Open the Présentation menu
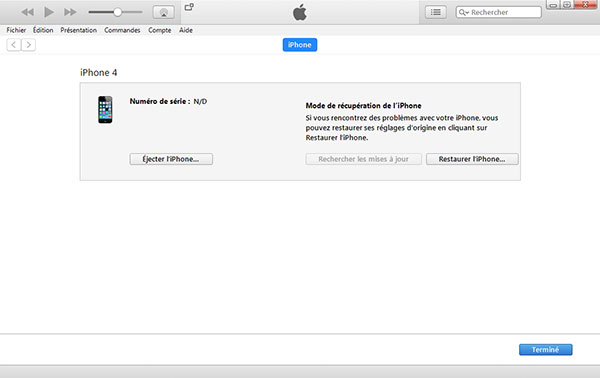600x378 pixels. (x=78, y=30)
